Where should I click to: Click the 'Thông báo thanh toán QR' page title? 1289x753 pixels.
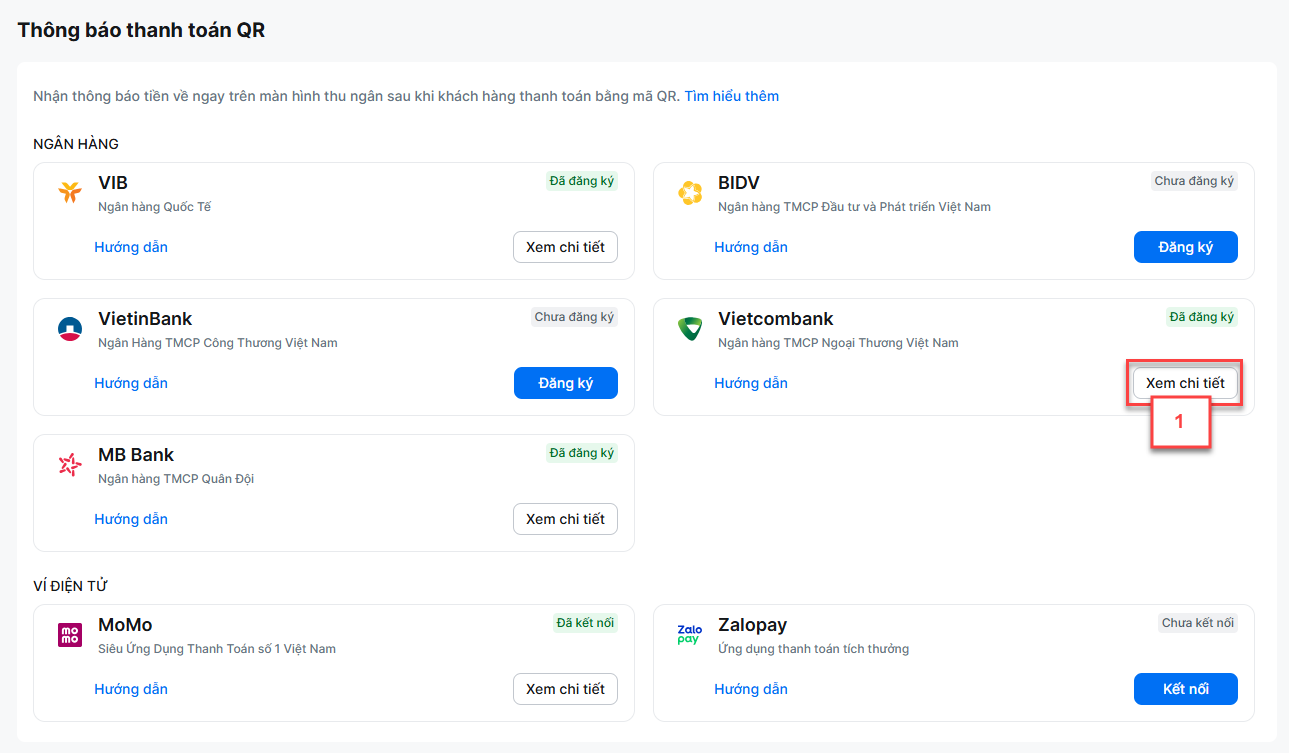point(141,30)
